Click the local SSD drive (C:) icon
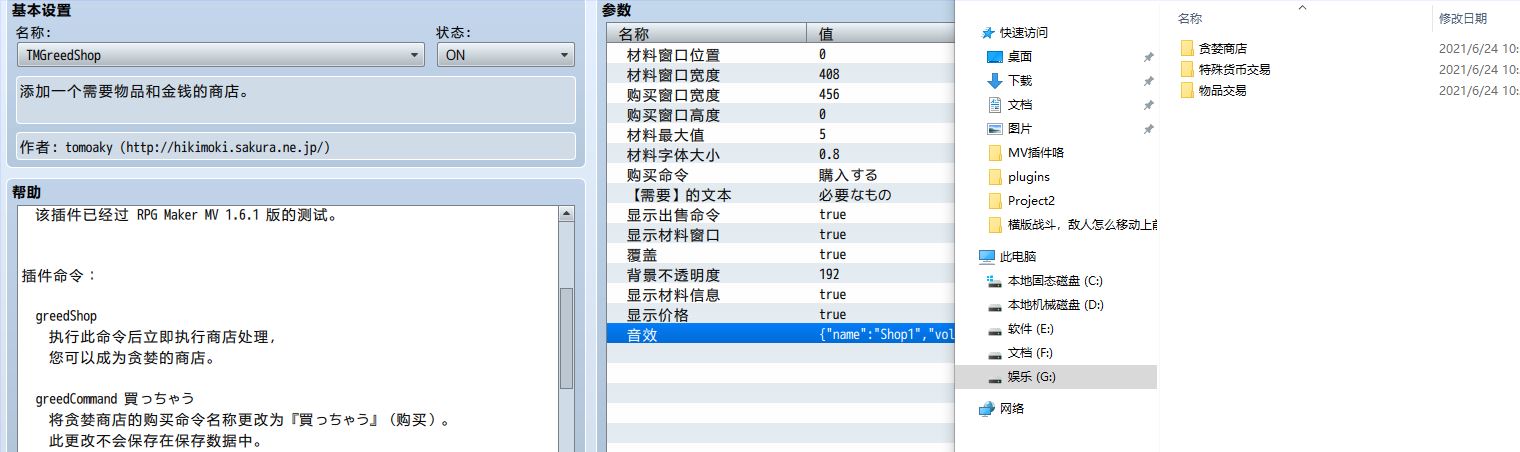The image size is (1520, 452). tap(994, 281)
